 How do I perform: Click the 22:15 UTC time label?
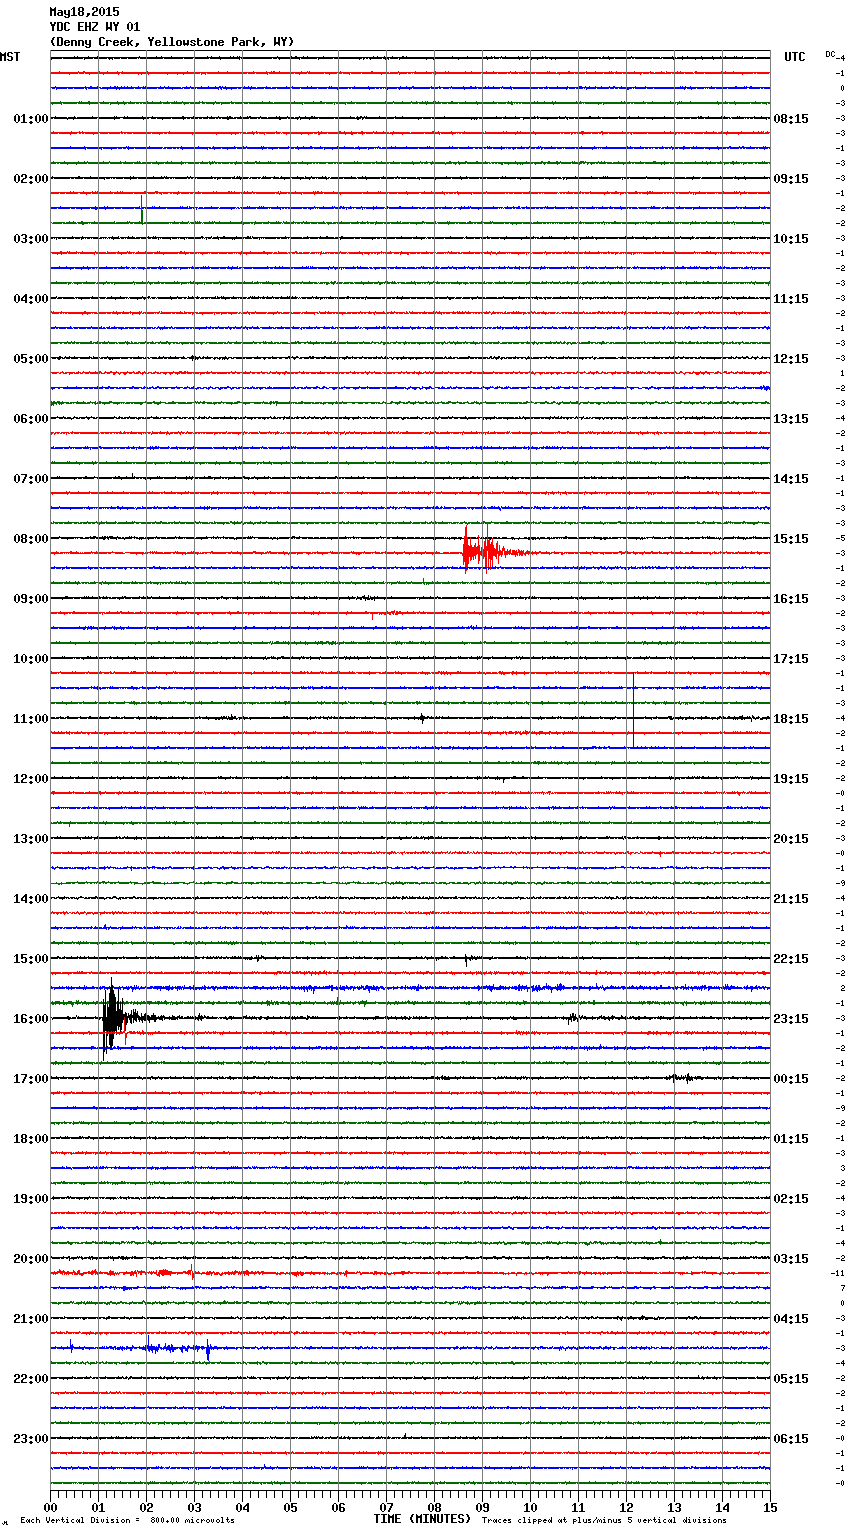coord(791,959)
